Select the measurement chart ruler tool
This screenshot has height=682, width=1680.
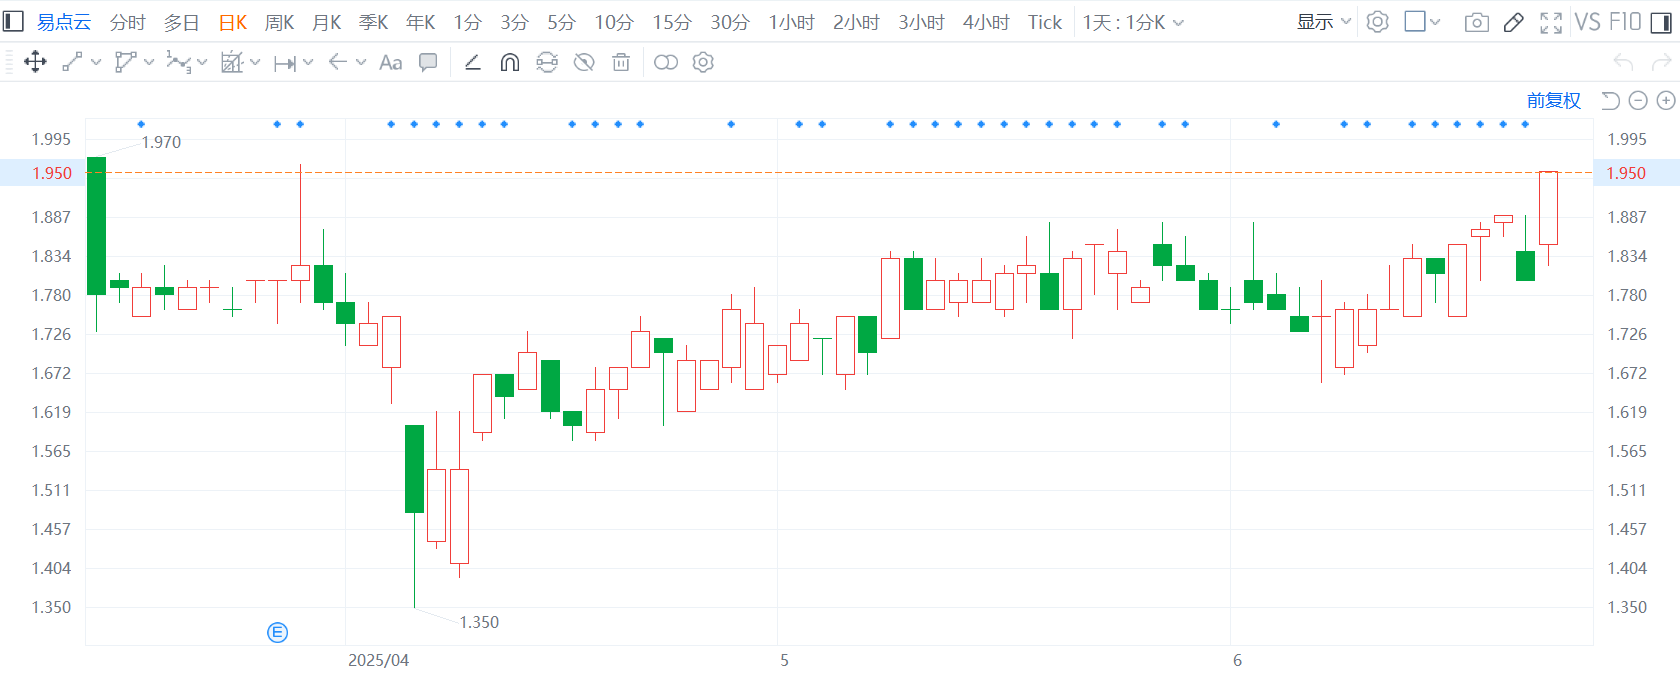[232, 63]
